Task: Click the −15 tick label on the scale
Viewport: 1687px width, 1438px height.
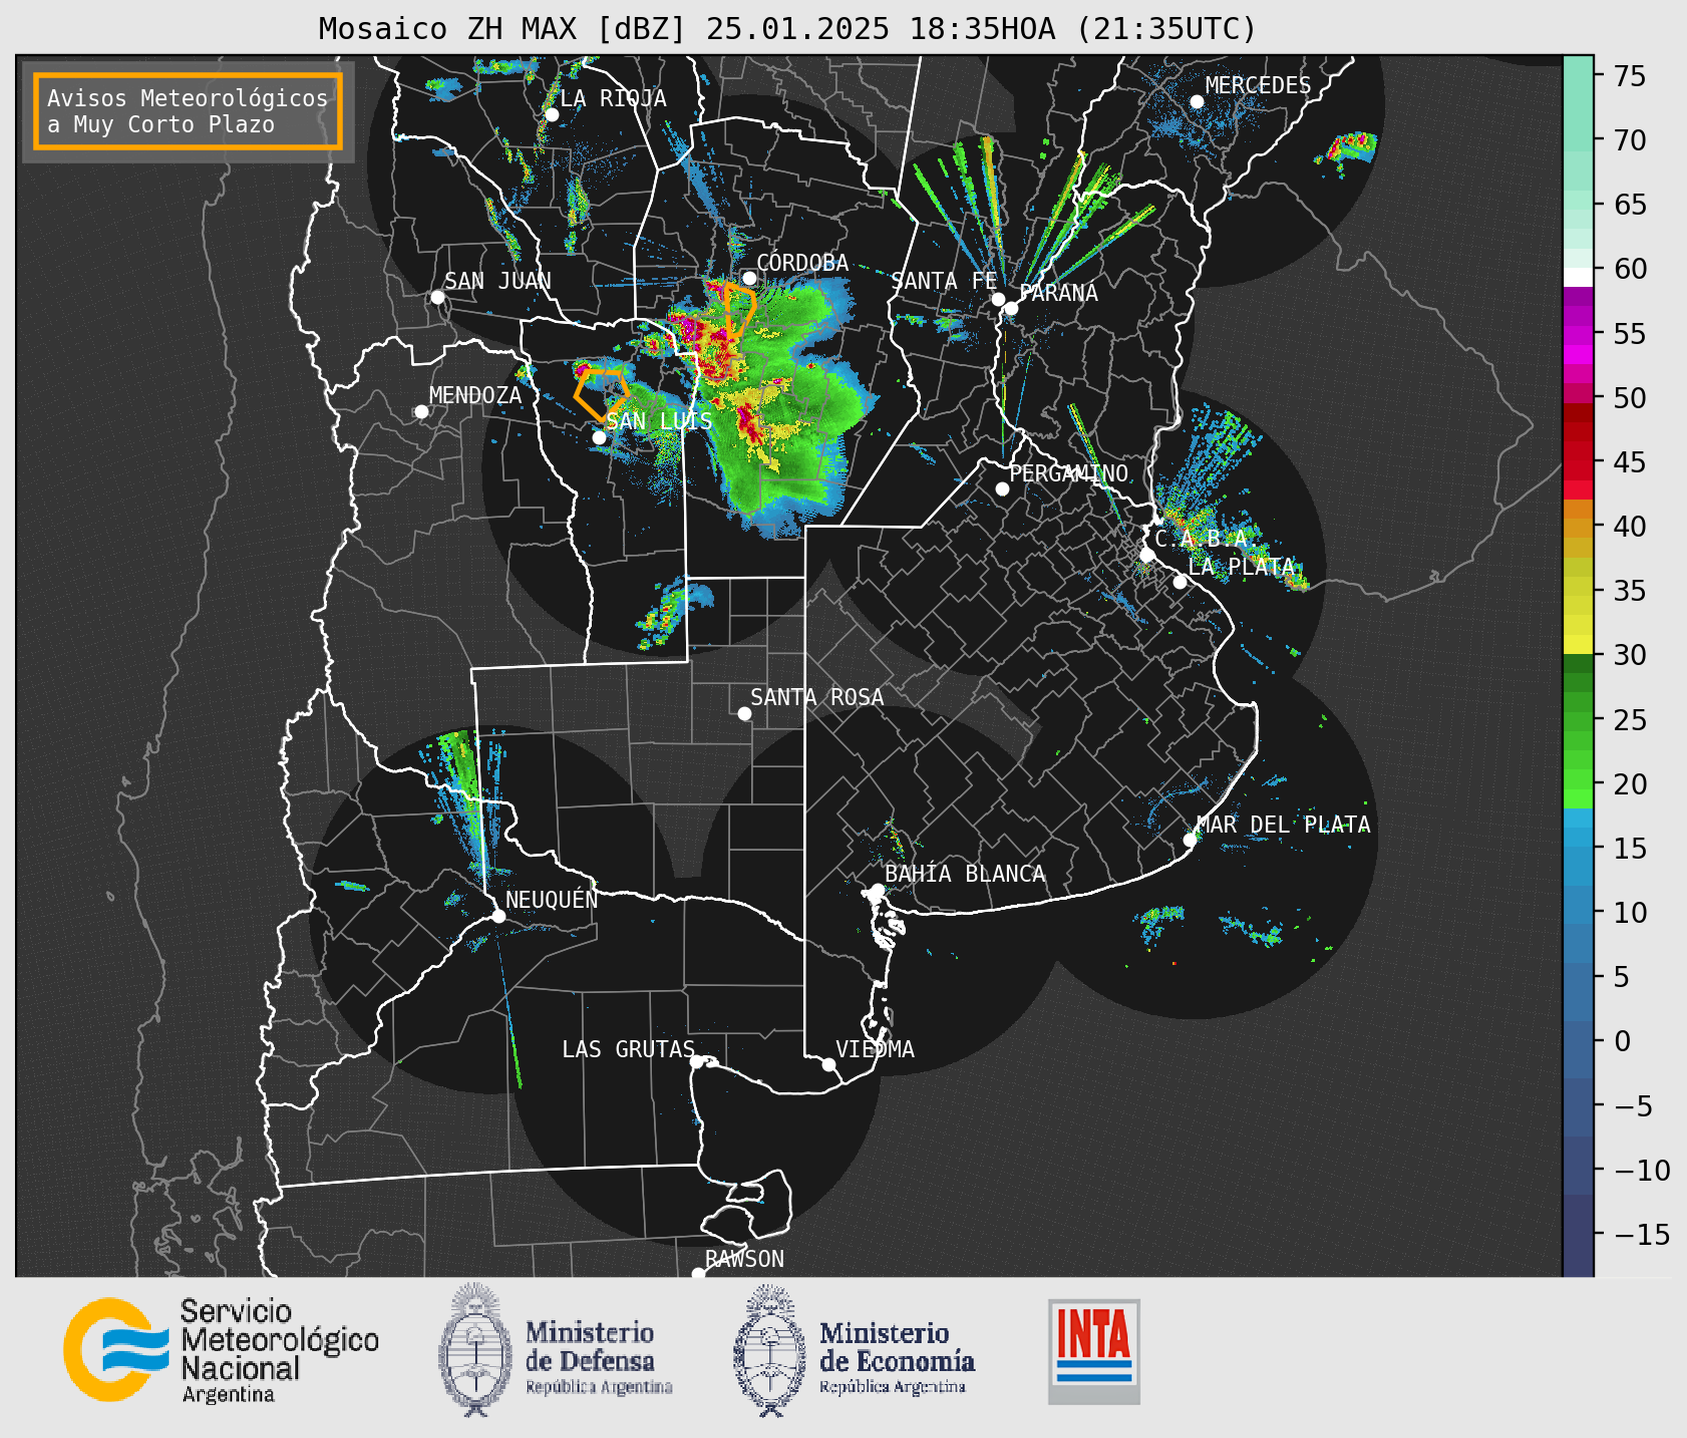Action: point(1640,1235)
